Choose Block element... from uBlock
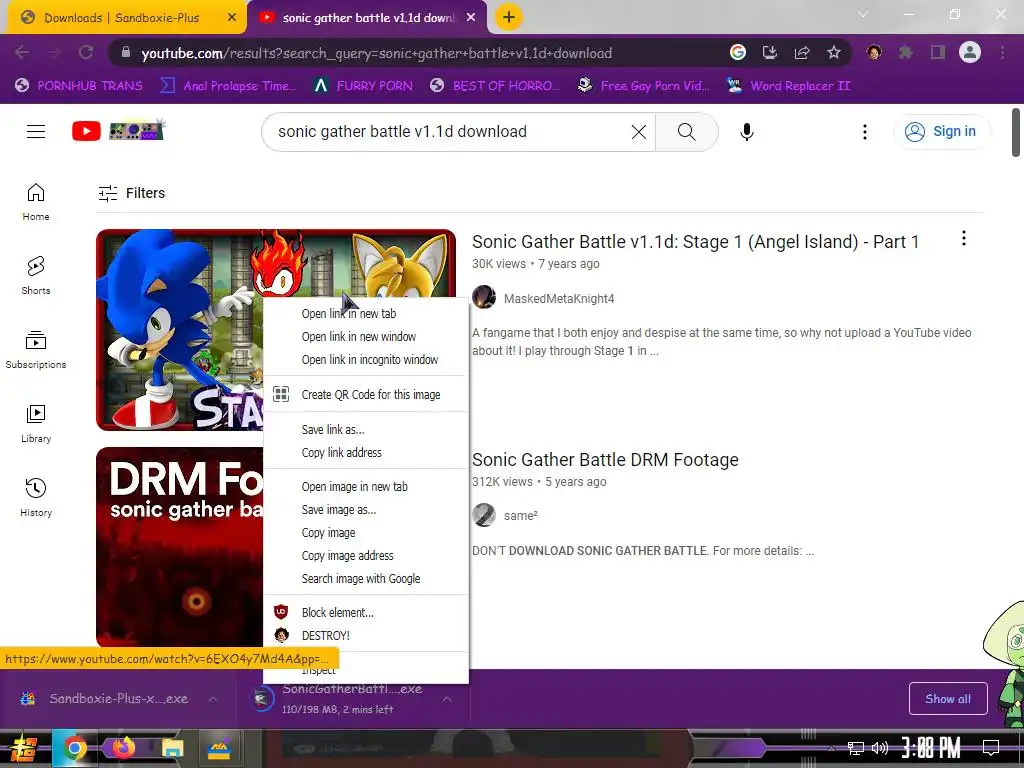Image resolution: width=1024 pixels, height=768 pixels. click(366, 613)
